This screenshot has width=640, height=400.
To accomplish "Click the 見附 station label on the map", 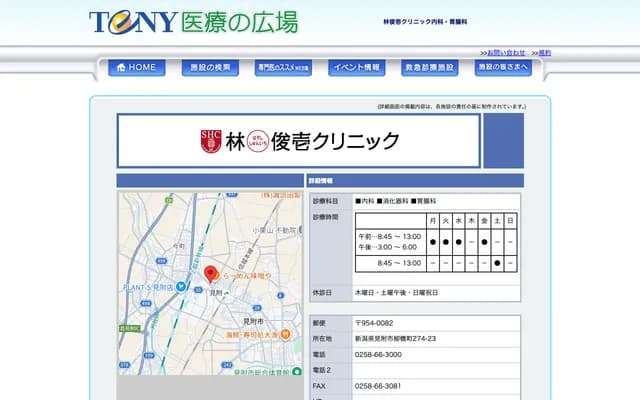I will click(216, 293).
